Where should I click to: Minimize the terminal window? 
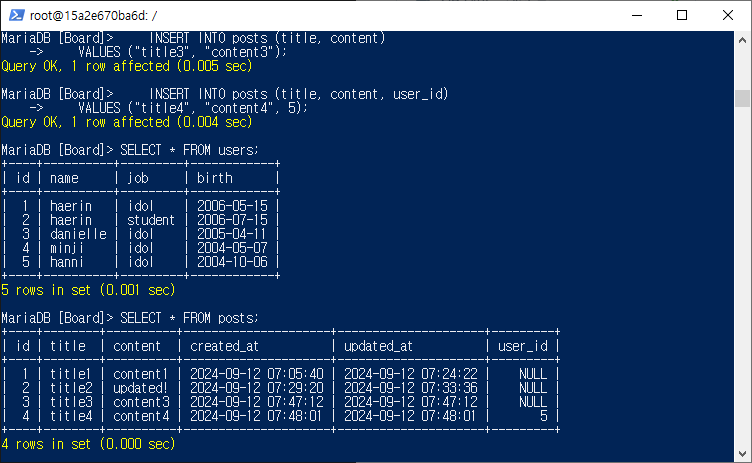click(x=636, y=15)
